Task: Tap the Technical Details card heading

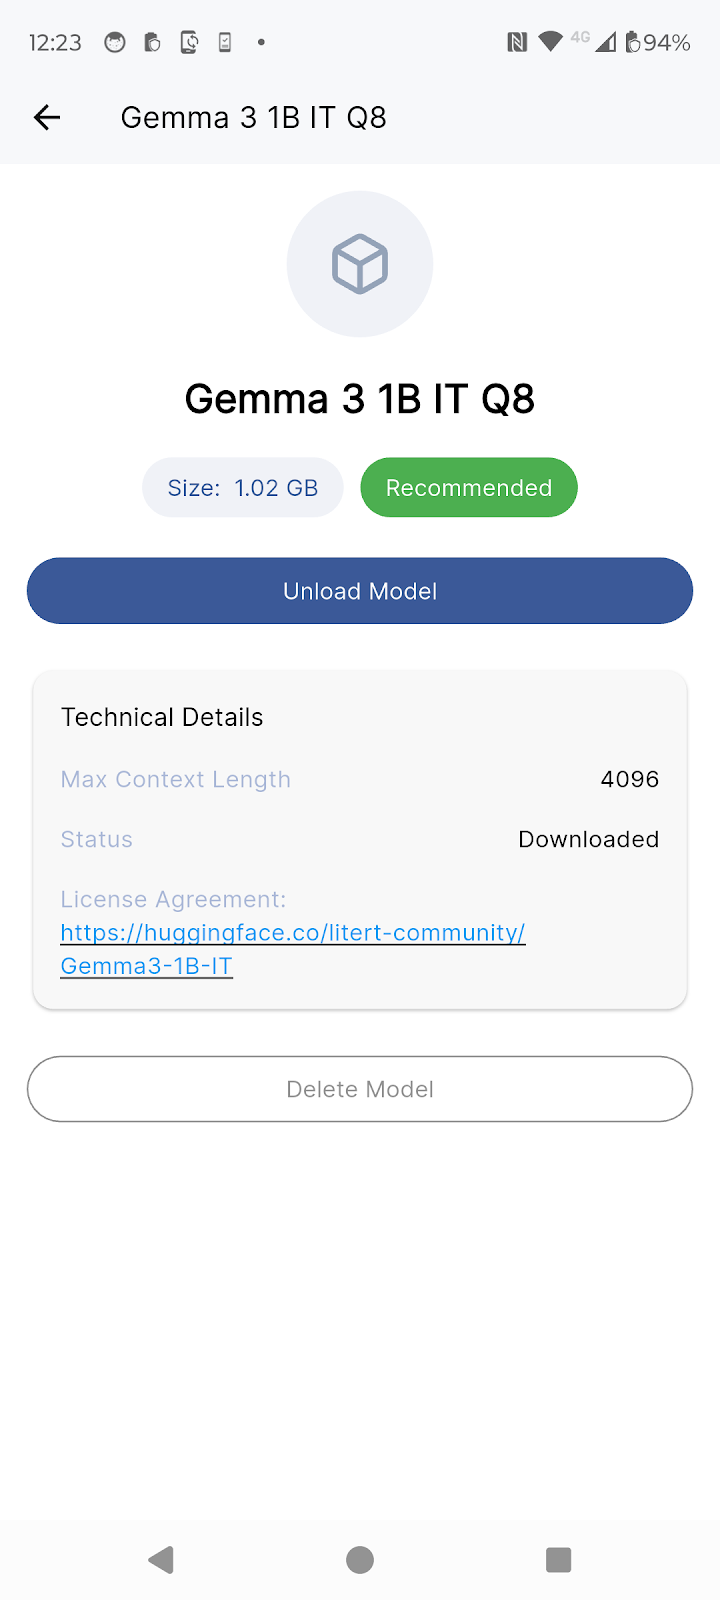Action: click(162, 717)
